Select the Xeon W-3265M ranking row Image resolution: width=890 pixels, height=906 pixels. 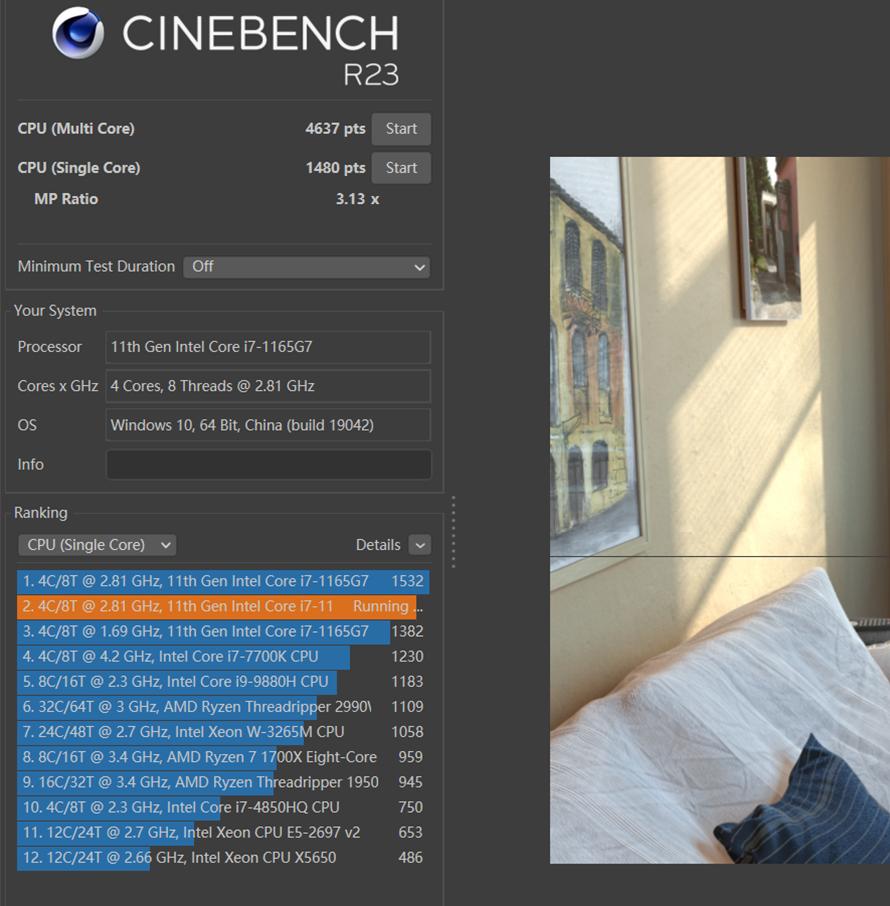[x=223, y=732]
